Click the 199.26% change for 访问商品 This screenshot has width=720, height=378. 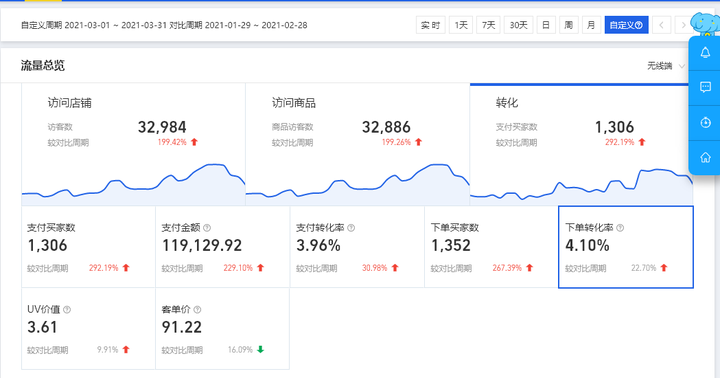coord(396,142)
